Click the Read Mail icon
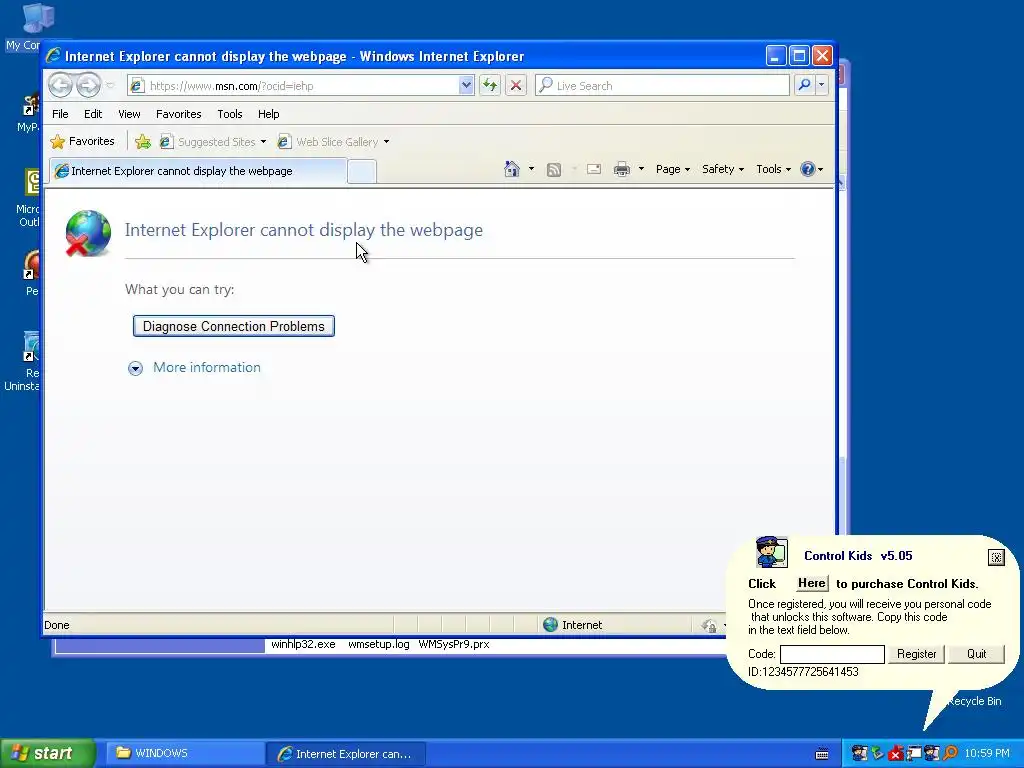This screenshot has width=1024, height=768. pos(594,169)
